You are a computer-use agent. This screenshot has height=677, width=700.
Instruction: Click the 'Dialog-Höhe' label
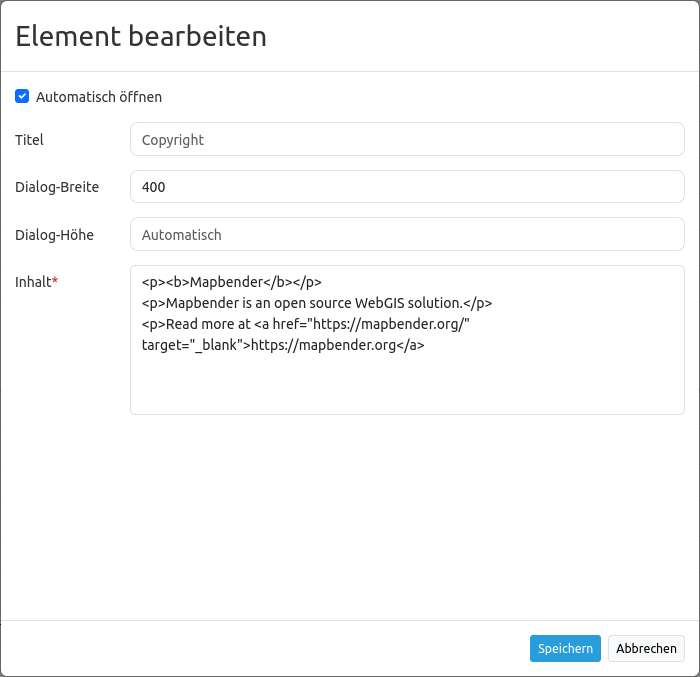pos(54,235)
